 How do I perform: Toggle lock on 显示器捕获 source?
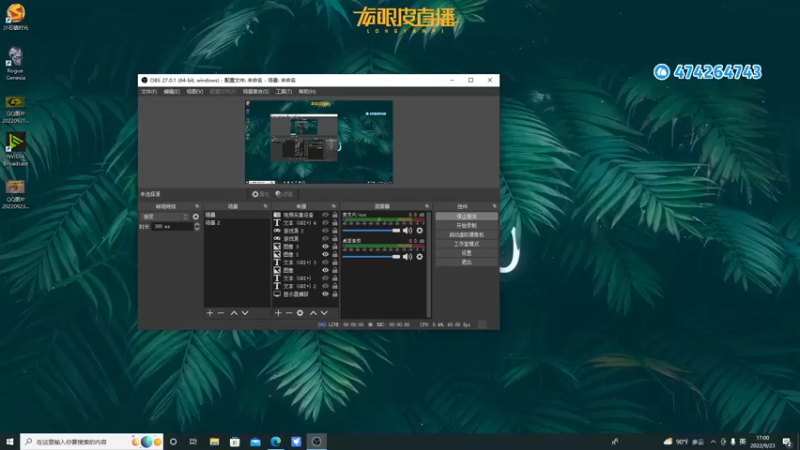[x=335, y=294]
